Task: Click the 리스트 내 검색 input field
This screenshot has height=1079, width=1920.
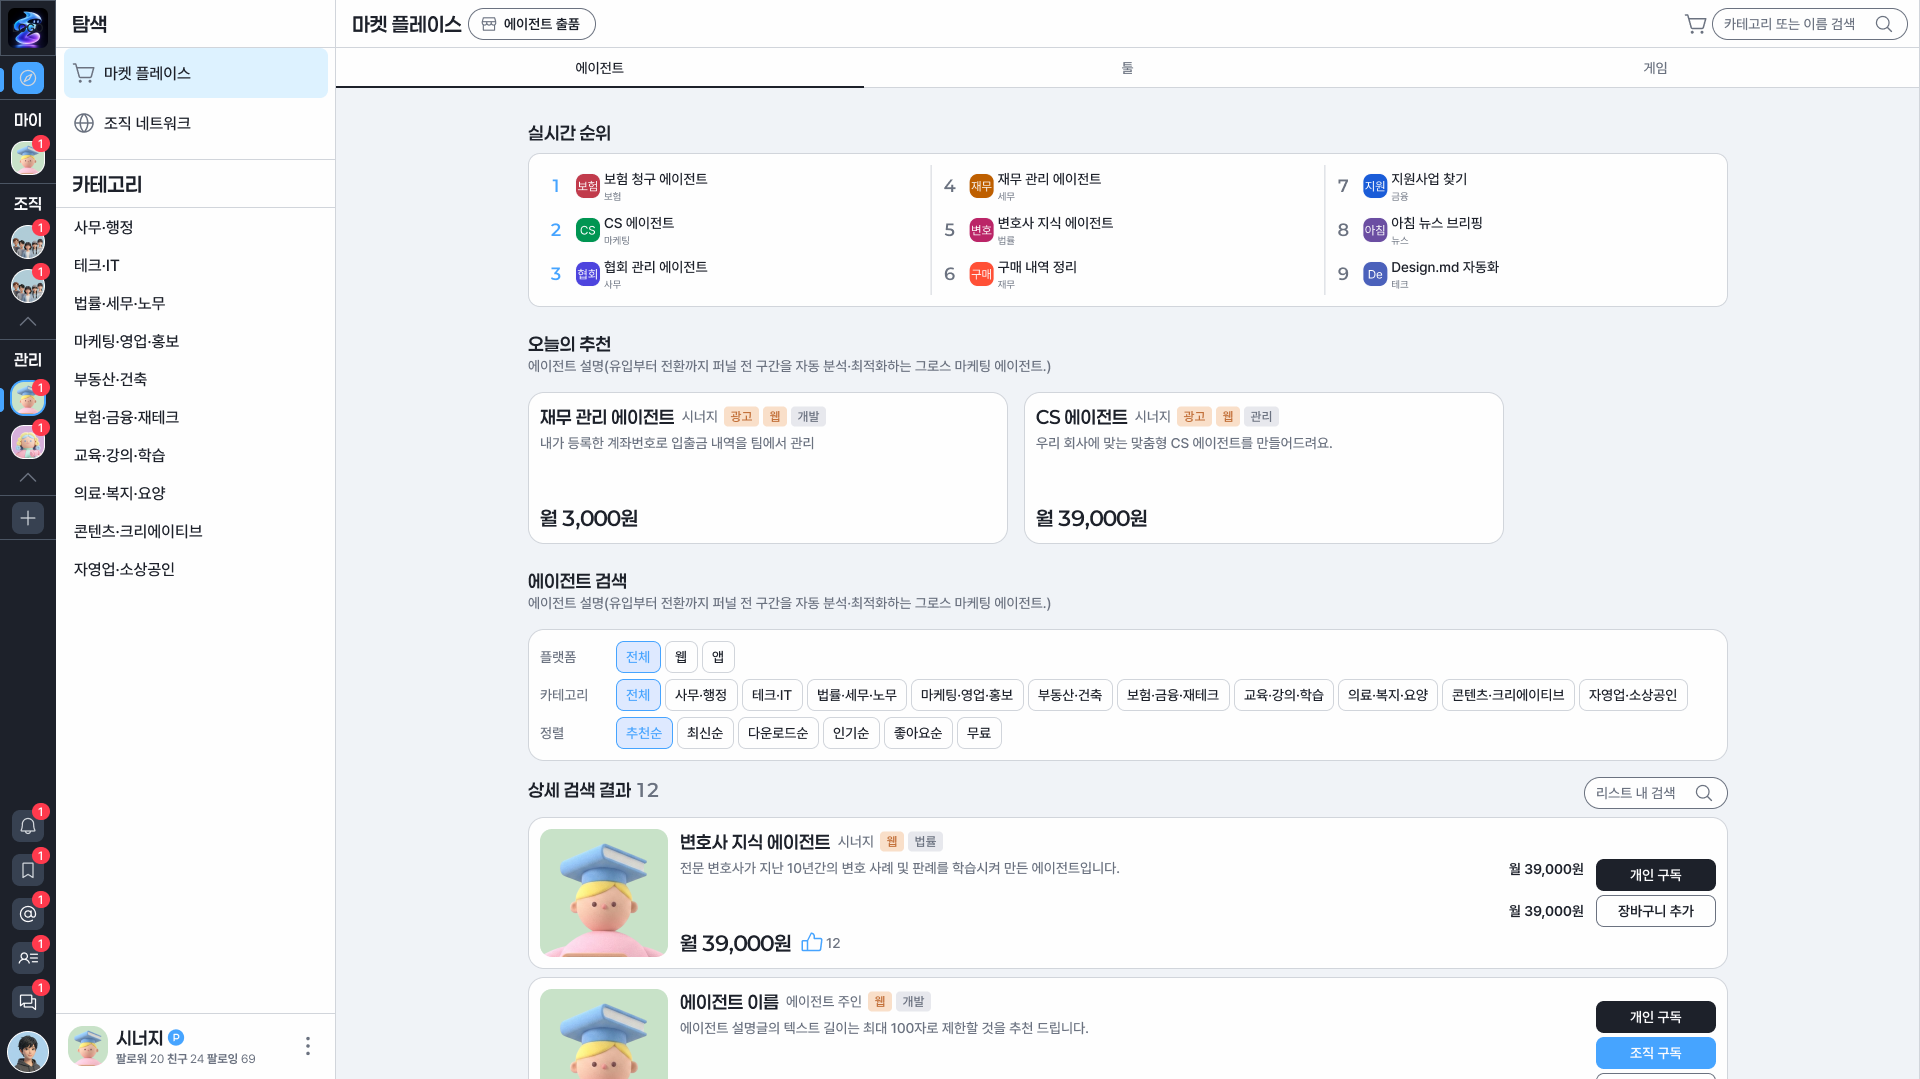Action: tap(1656, 793)
